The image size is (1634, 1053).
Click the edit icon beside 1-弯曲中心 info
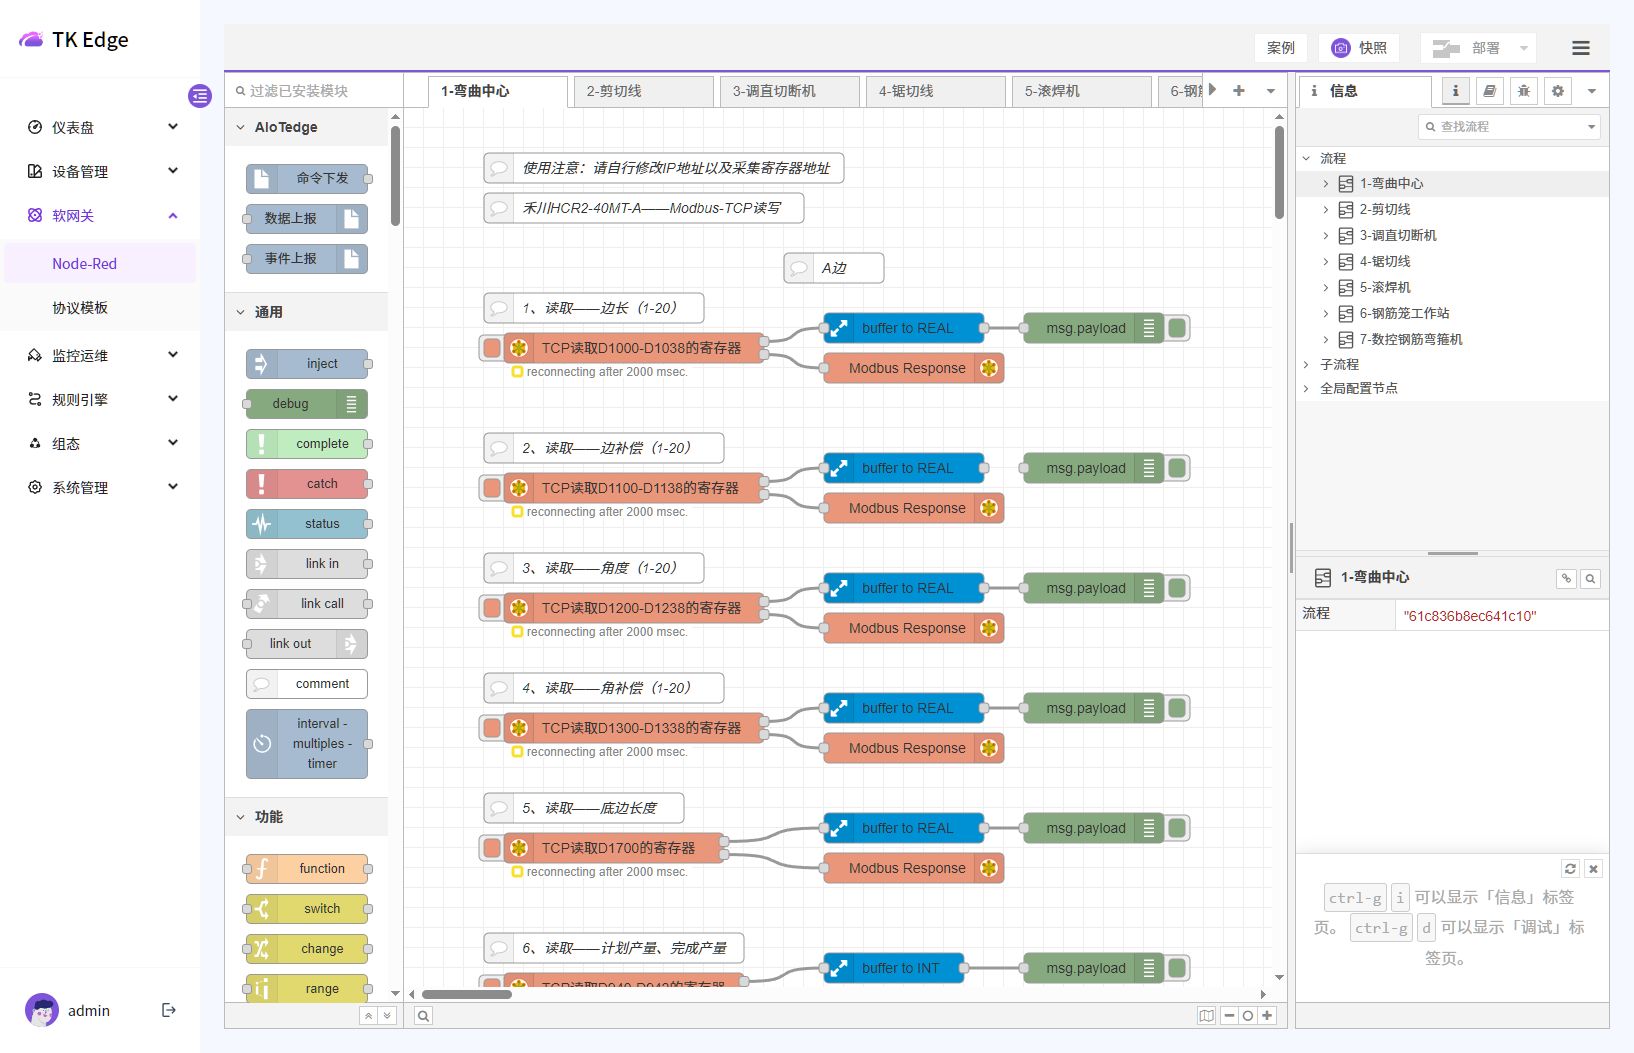[x=1566, y=578]
